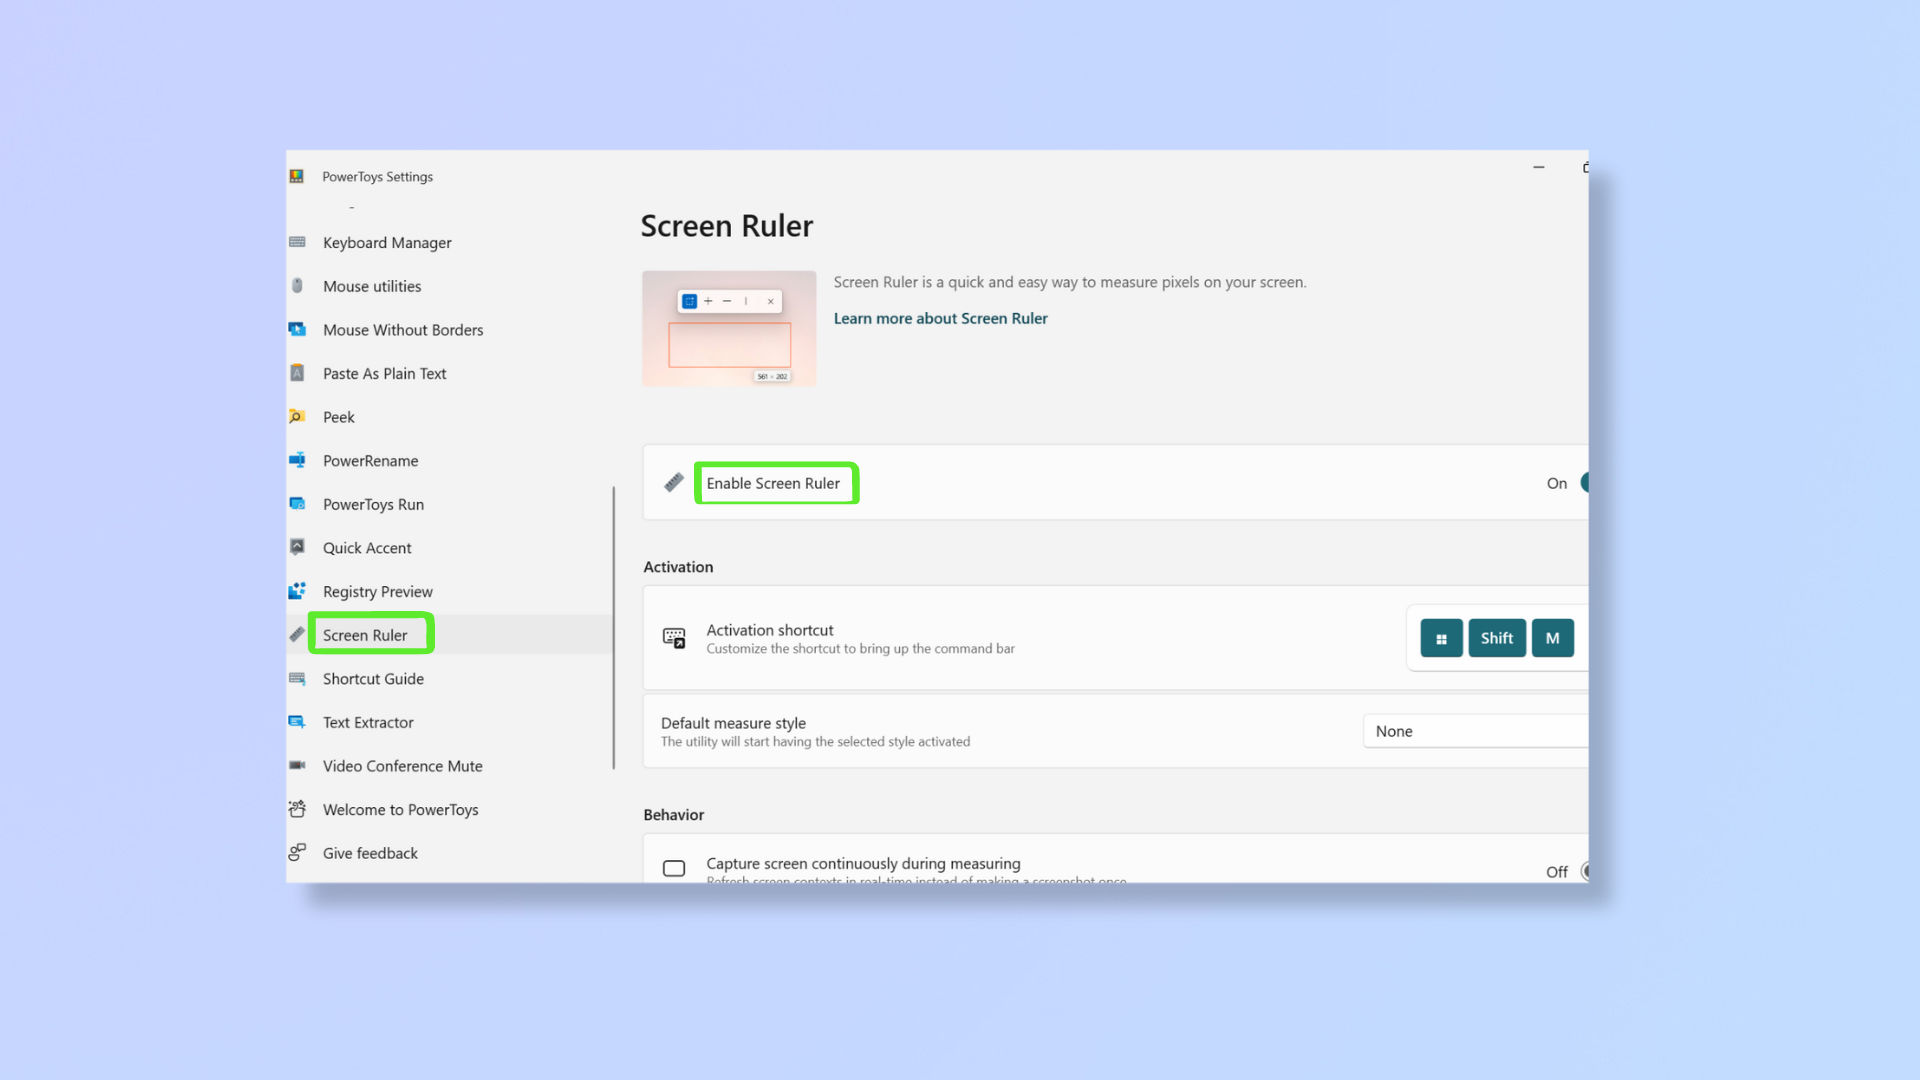Viewport: 1920px width, 1080px height.
Task: Select Screen Ruler from the sidebar menu
Action: tap(365, 634)
